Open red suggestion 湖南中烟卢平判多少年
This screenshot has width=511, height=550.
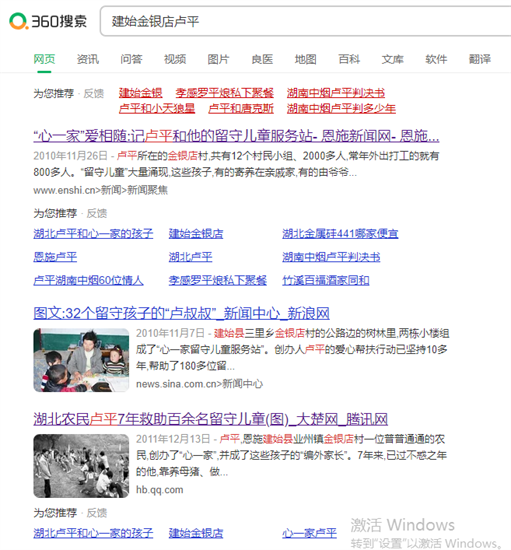click(341, 108)
